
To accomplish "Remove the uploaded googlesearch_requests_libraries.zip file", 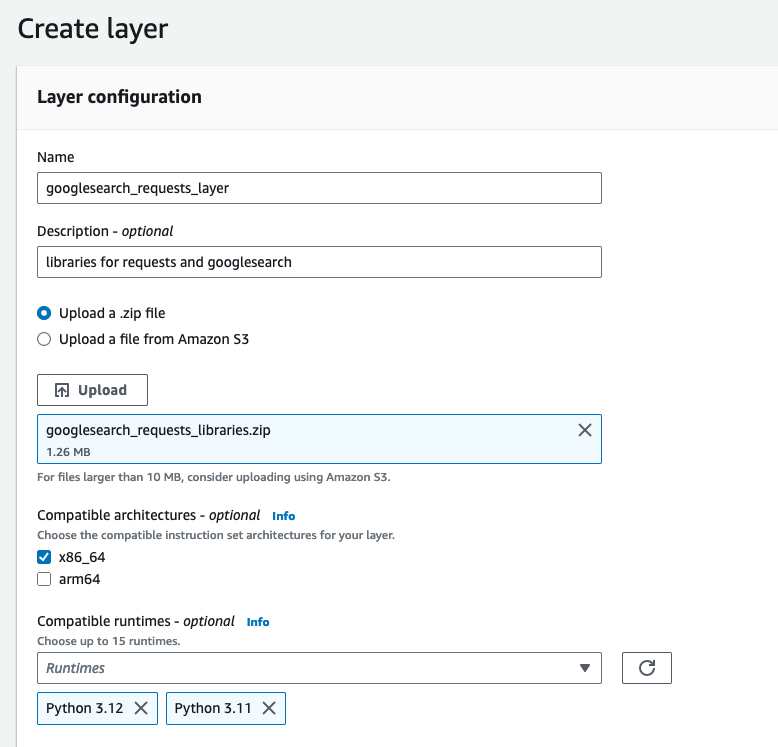I will (585, 430).
